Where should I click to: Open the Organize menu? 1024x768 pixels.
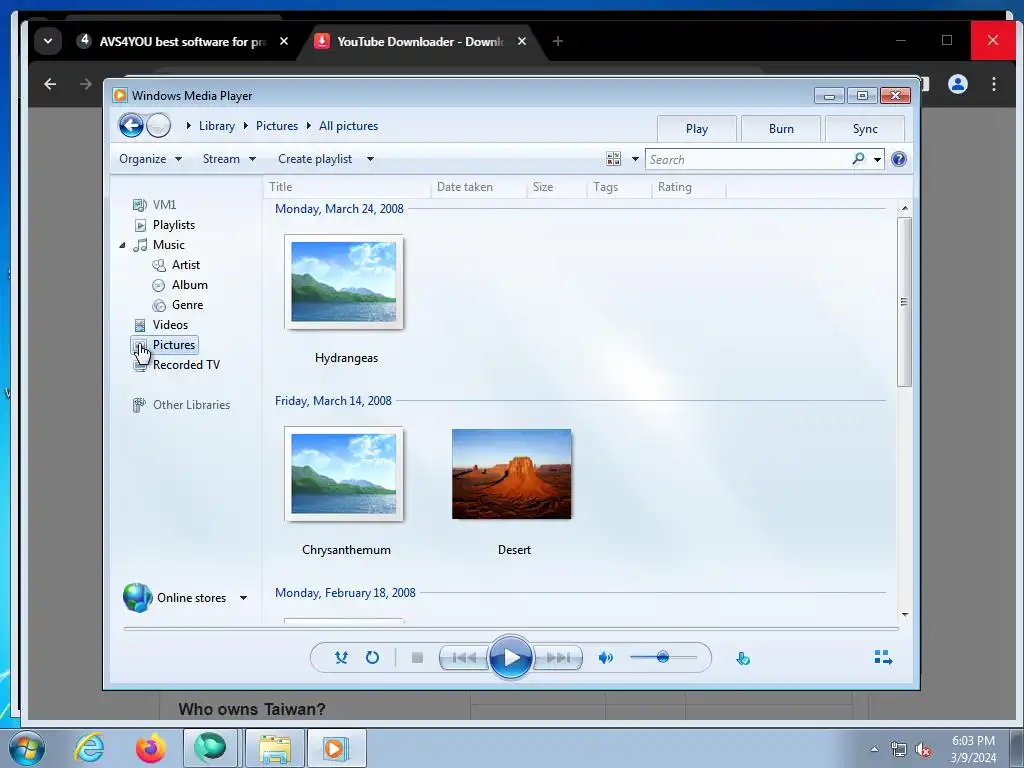coord(150,159)
